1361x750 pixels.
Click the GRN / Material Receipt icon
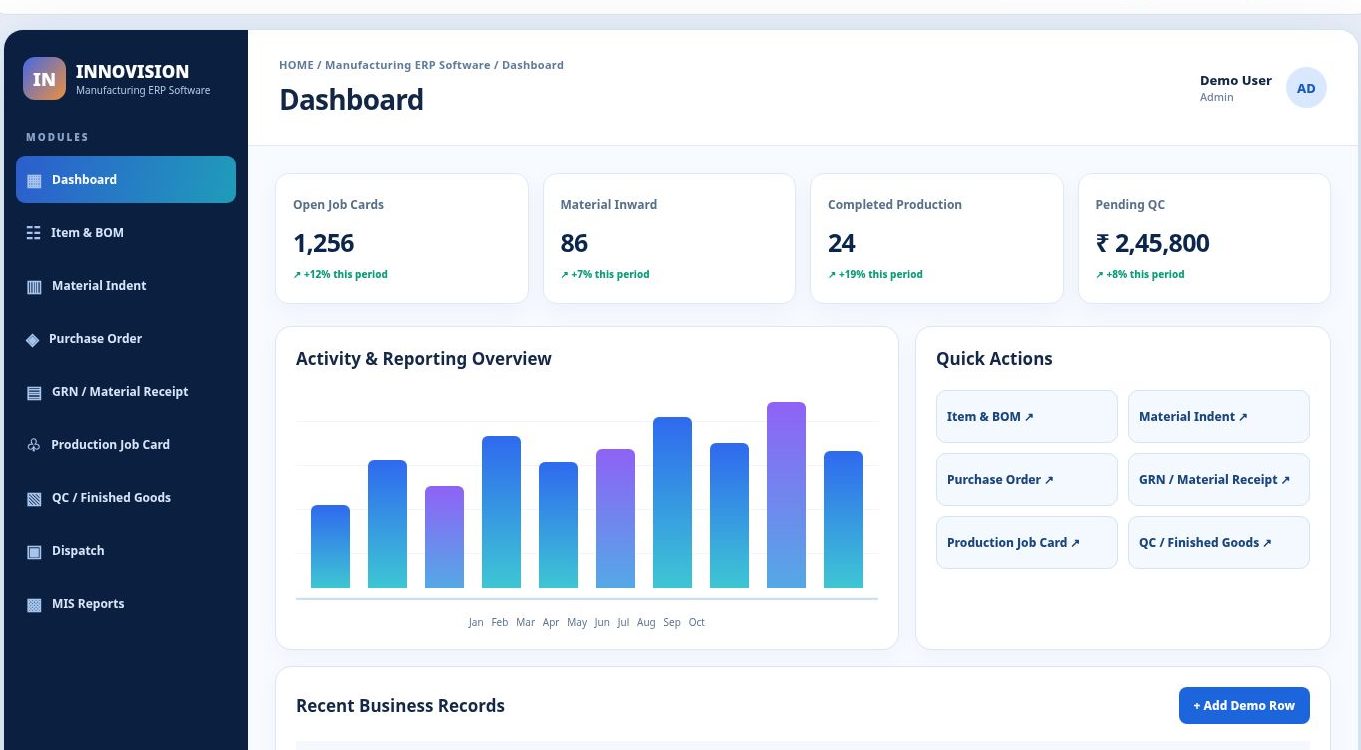(34, 393)
